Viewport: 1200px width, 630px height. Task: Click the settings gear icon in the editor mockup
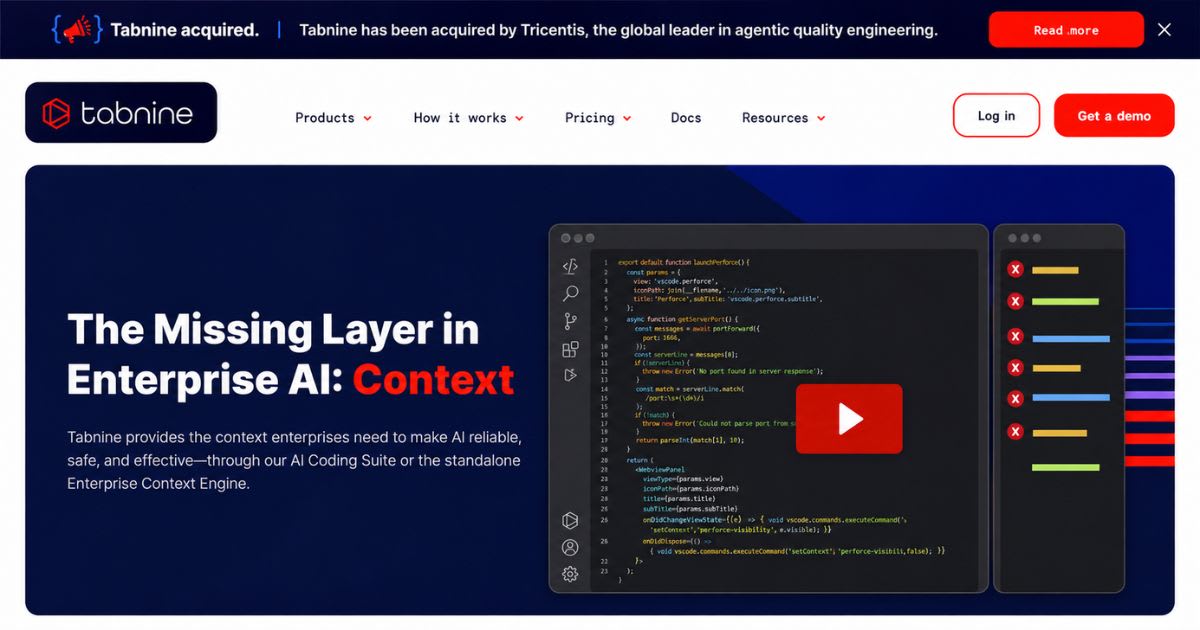click(570, 574)
